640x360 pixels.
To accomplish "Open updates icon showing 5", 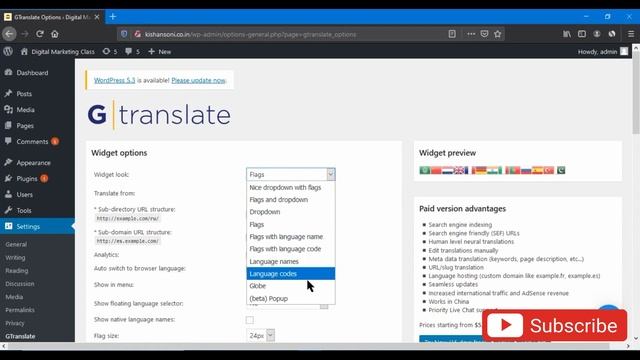I will pyautogui.click(x=110, y=51).
